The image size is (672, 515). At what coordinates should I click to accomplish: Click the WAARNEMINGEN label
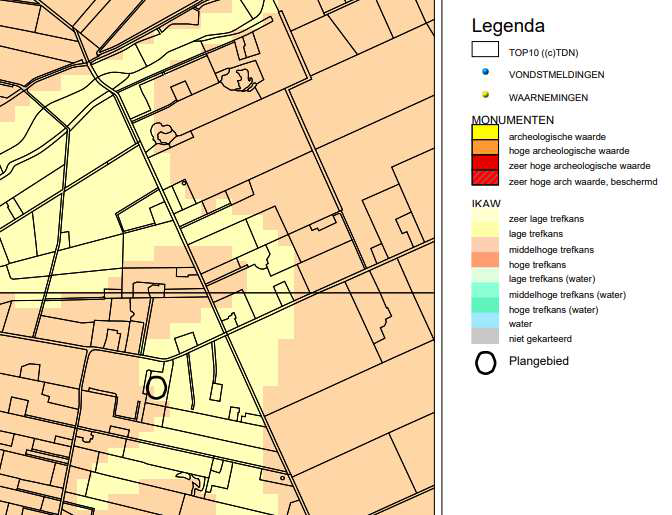tap(549, 98)
